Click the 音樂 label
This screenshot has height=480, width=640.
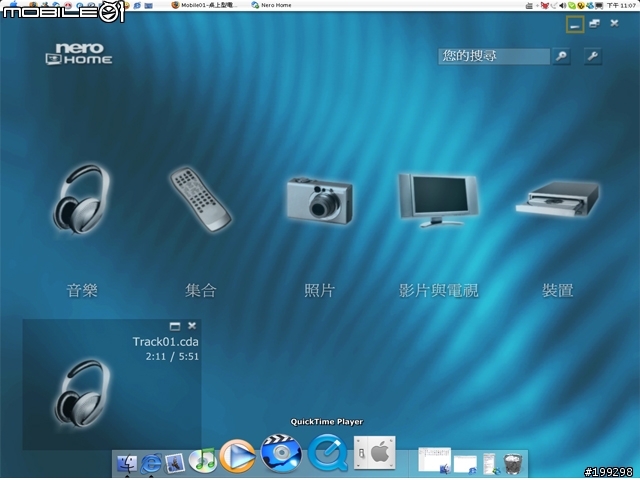pos(82,291)
